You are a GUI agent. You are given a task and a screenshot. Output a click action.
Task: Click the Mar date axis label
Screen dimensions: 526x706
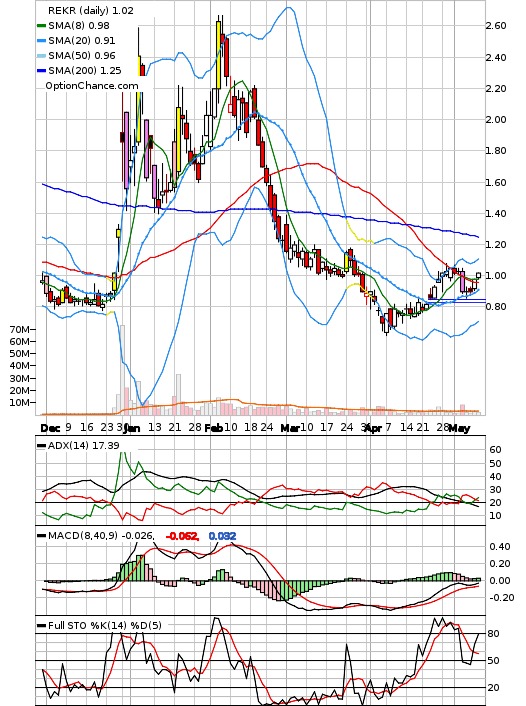point(290,428)
